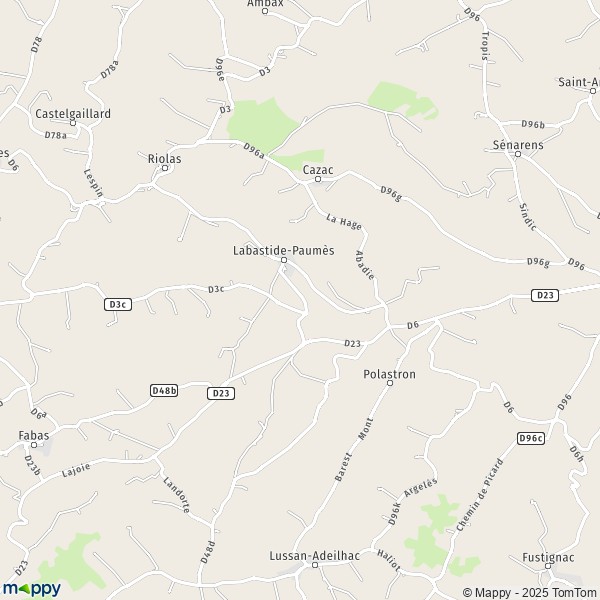600x600 pixels.
Task: Select the D96c road shield
Action: click(531, 438)
